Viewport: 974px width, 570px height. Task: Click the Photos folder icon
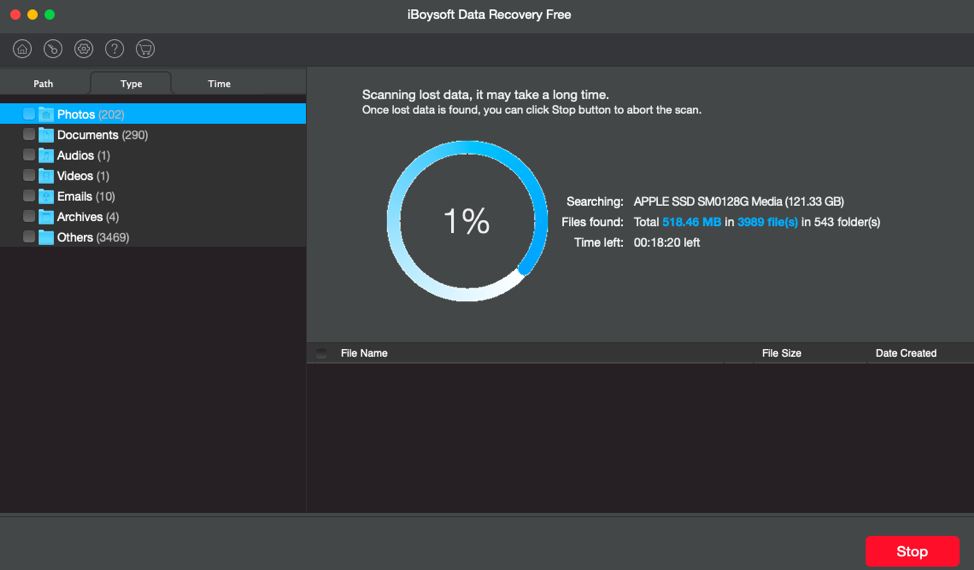[46, 114]
